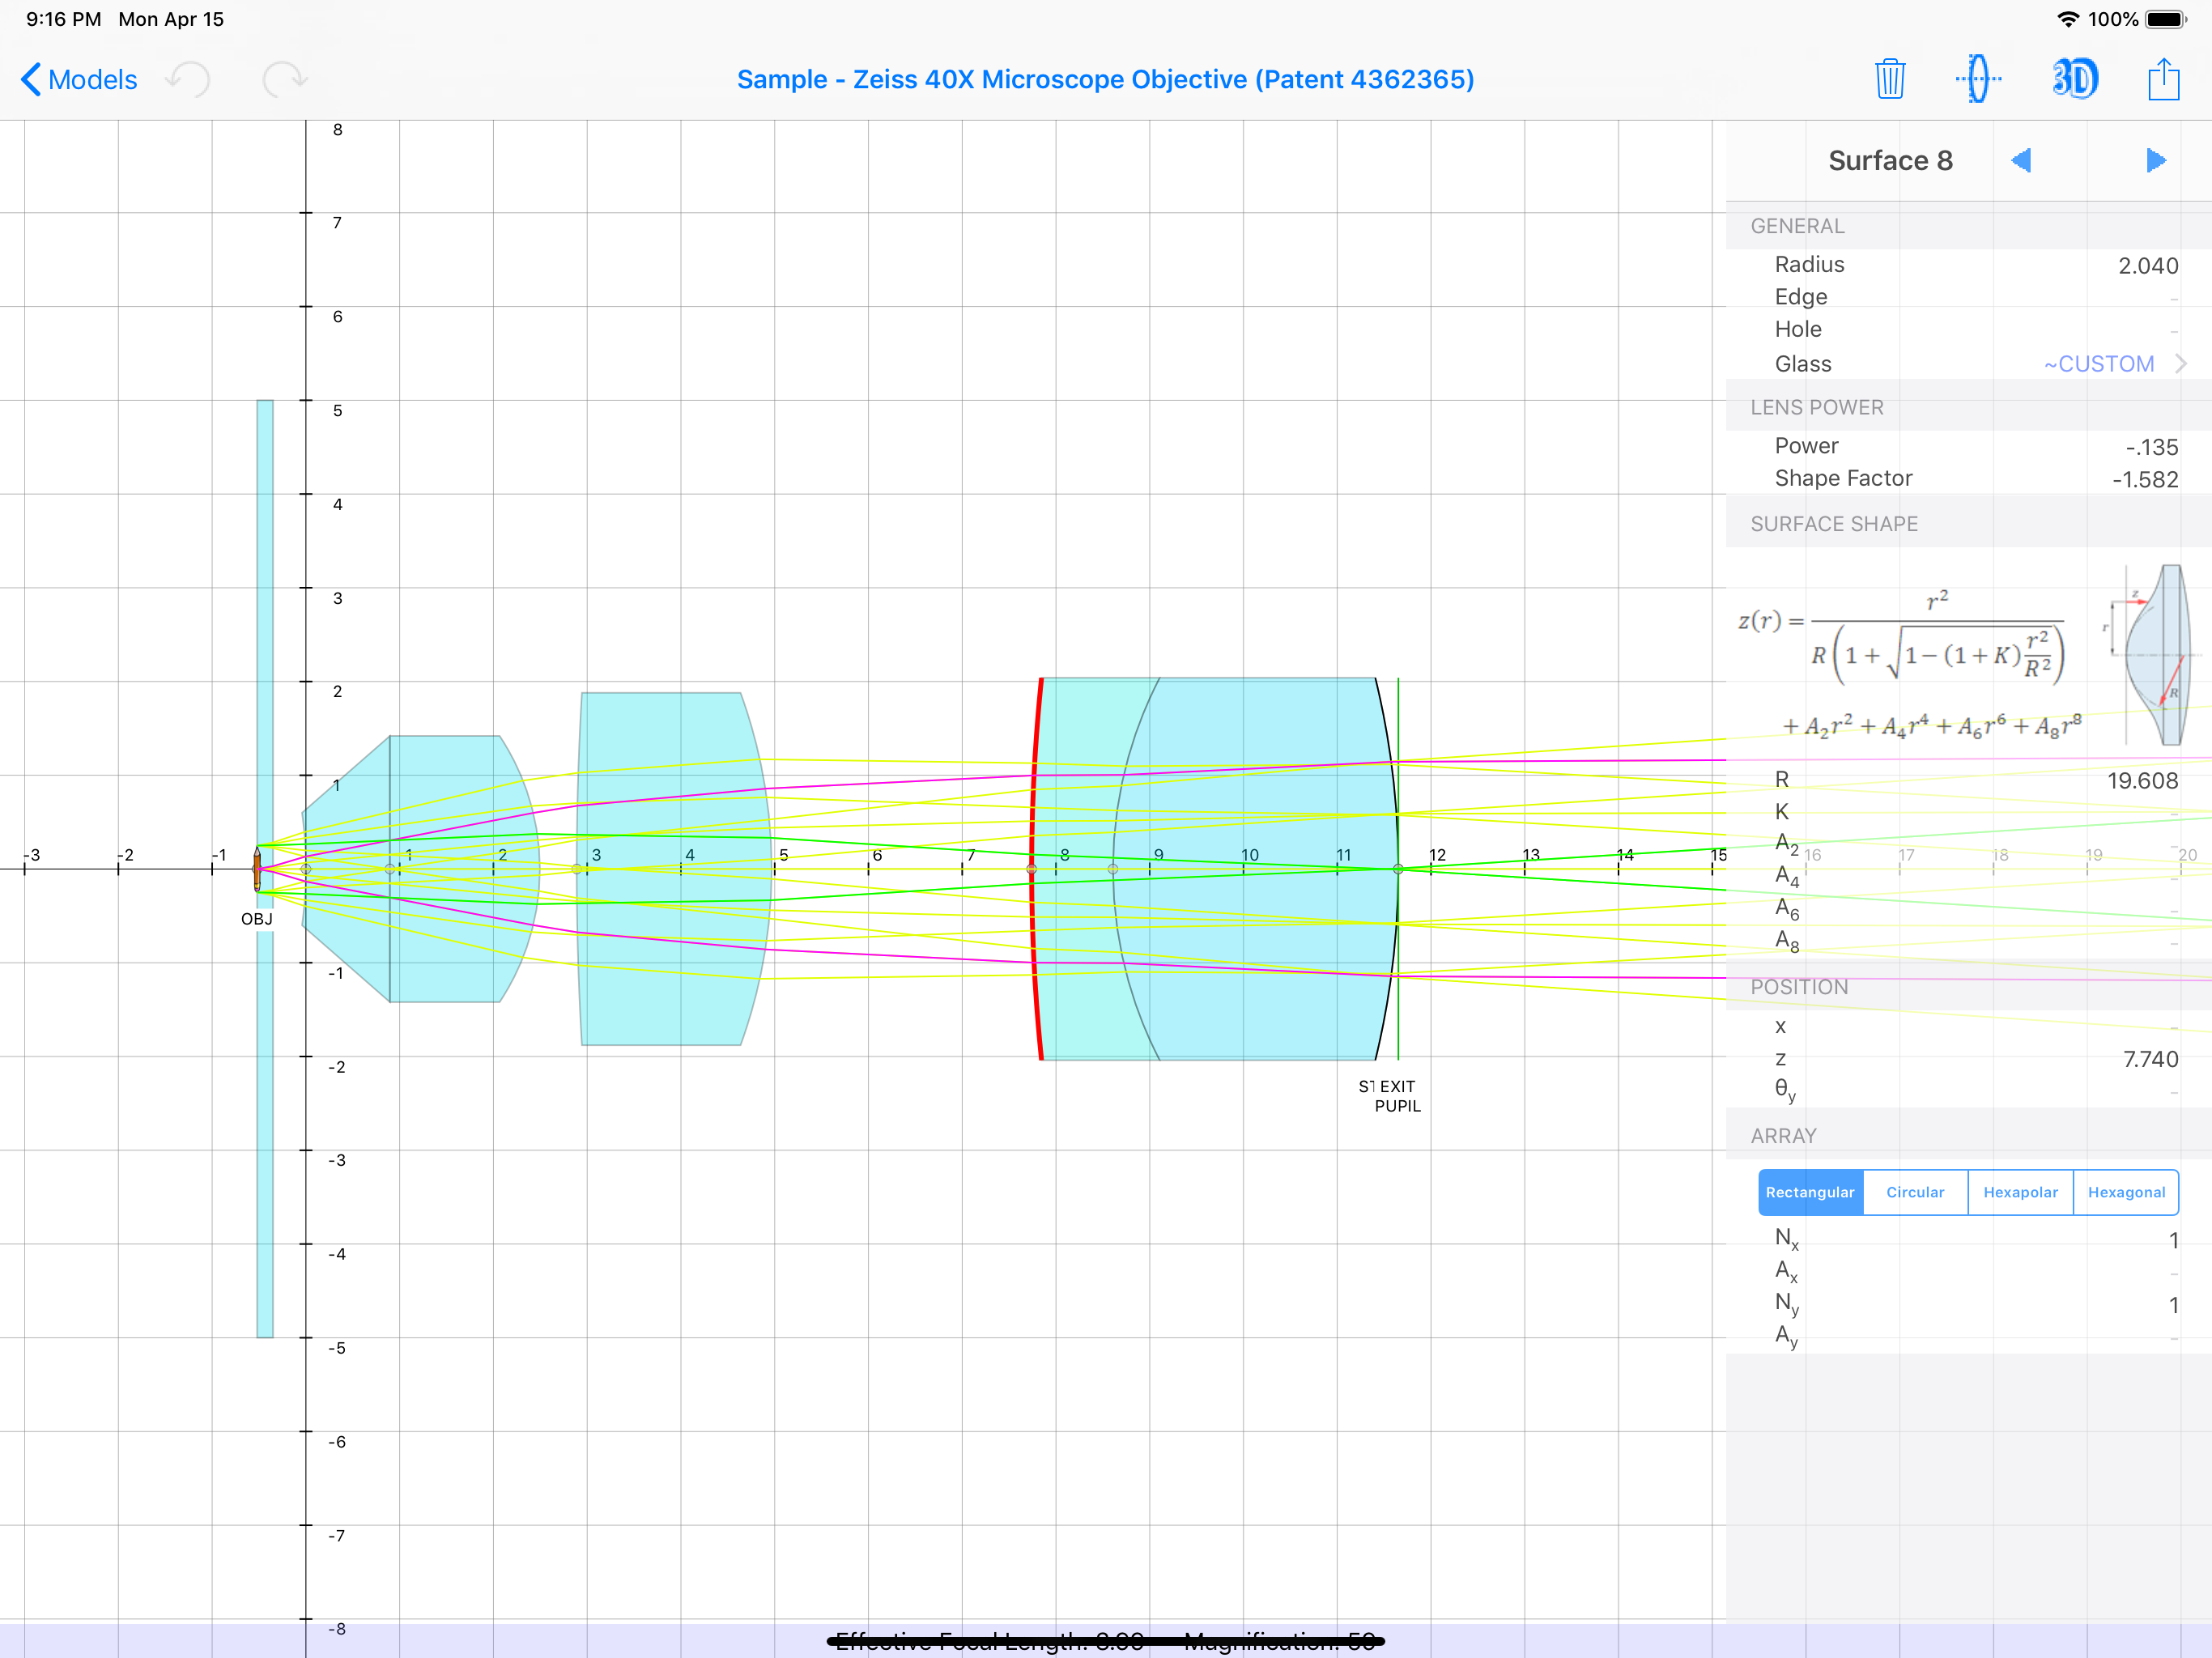Tap the lens shape diagram thumbnail
Viewport: 2212px width, 1658px height.
pyautogui.click(x=2151, y=655)
